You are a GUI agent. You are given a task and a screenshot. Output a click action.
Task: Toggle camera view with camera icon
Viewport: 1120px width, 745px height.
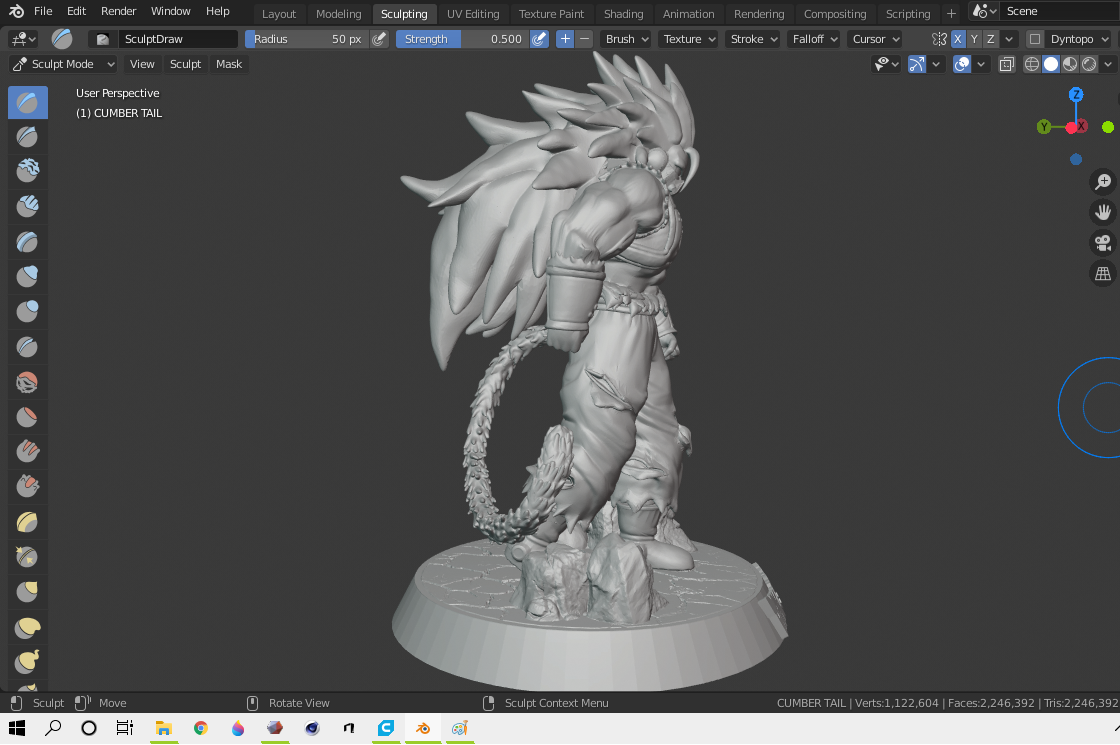(x=1103, y=243)
